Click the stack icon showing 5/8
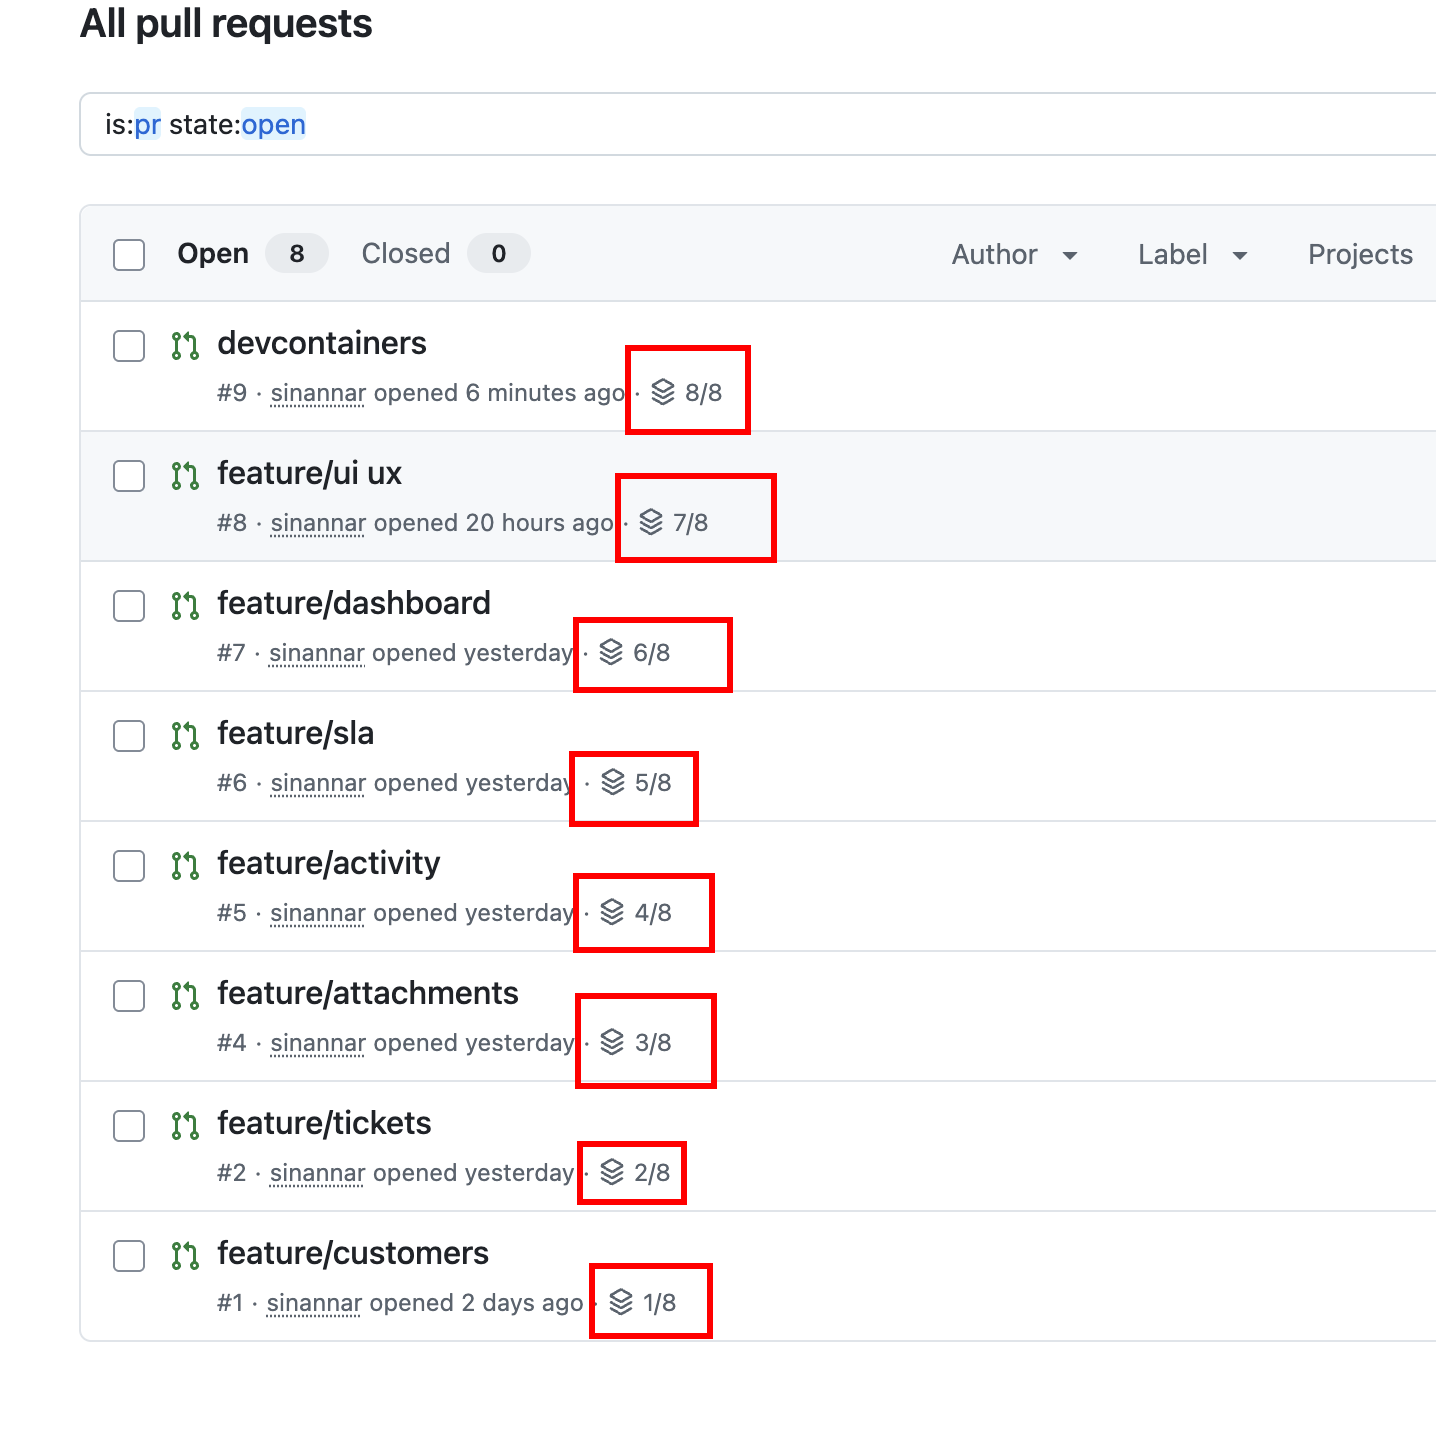 pyautogui.click(x=613, y=782)
